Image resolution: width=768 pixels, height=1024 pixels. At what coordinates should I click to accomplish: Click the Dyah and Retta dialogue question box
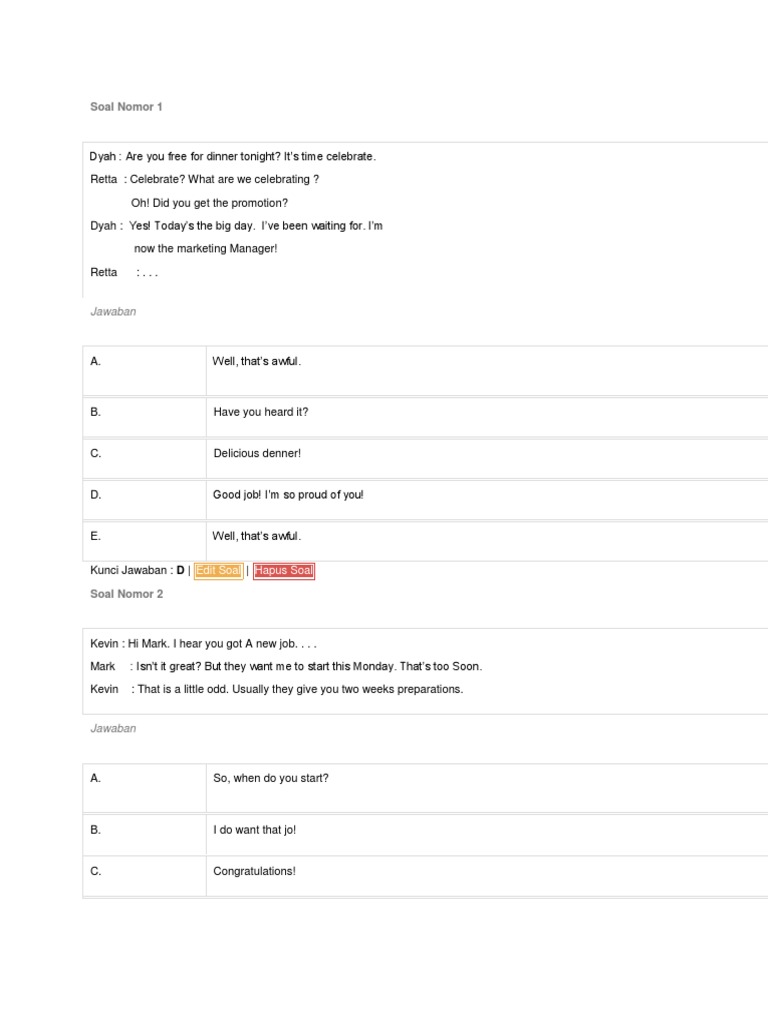425,220
